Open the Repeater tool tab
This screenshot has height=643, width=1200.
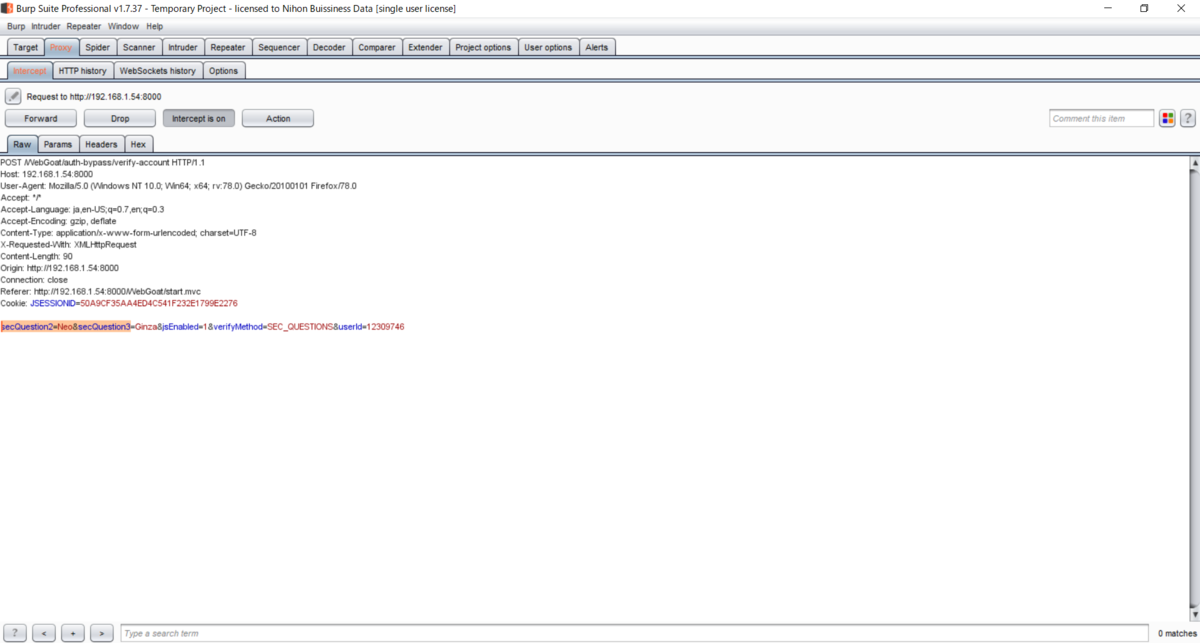pyautogui.click(x=228, y=47)
